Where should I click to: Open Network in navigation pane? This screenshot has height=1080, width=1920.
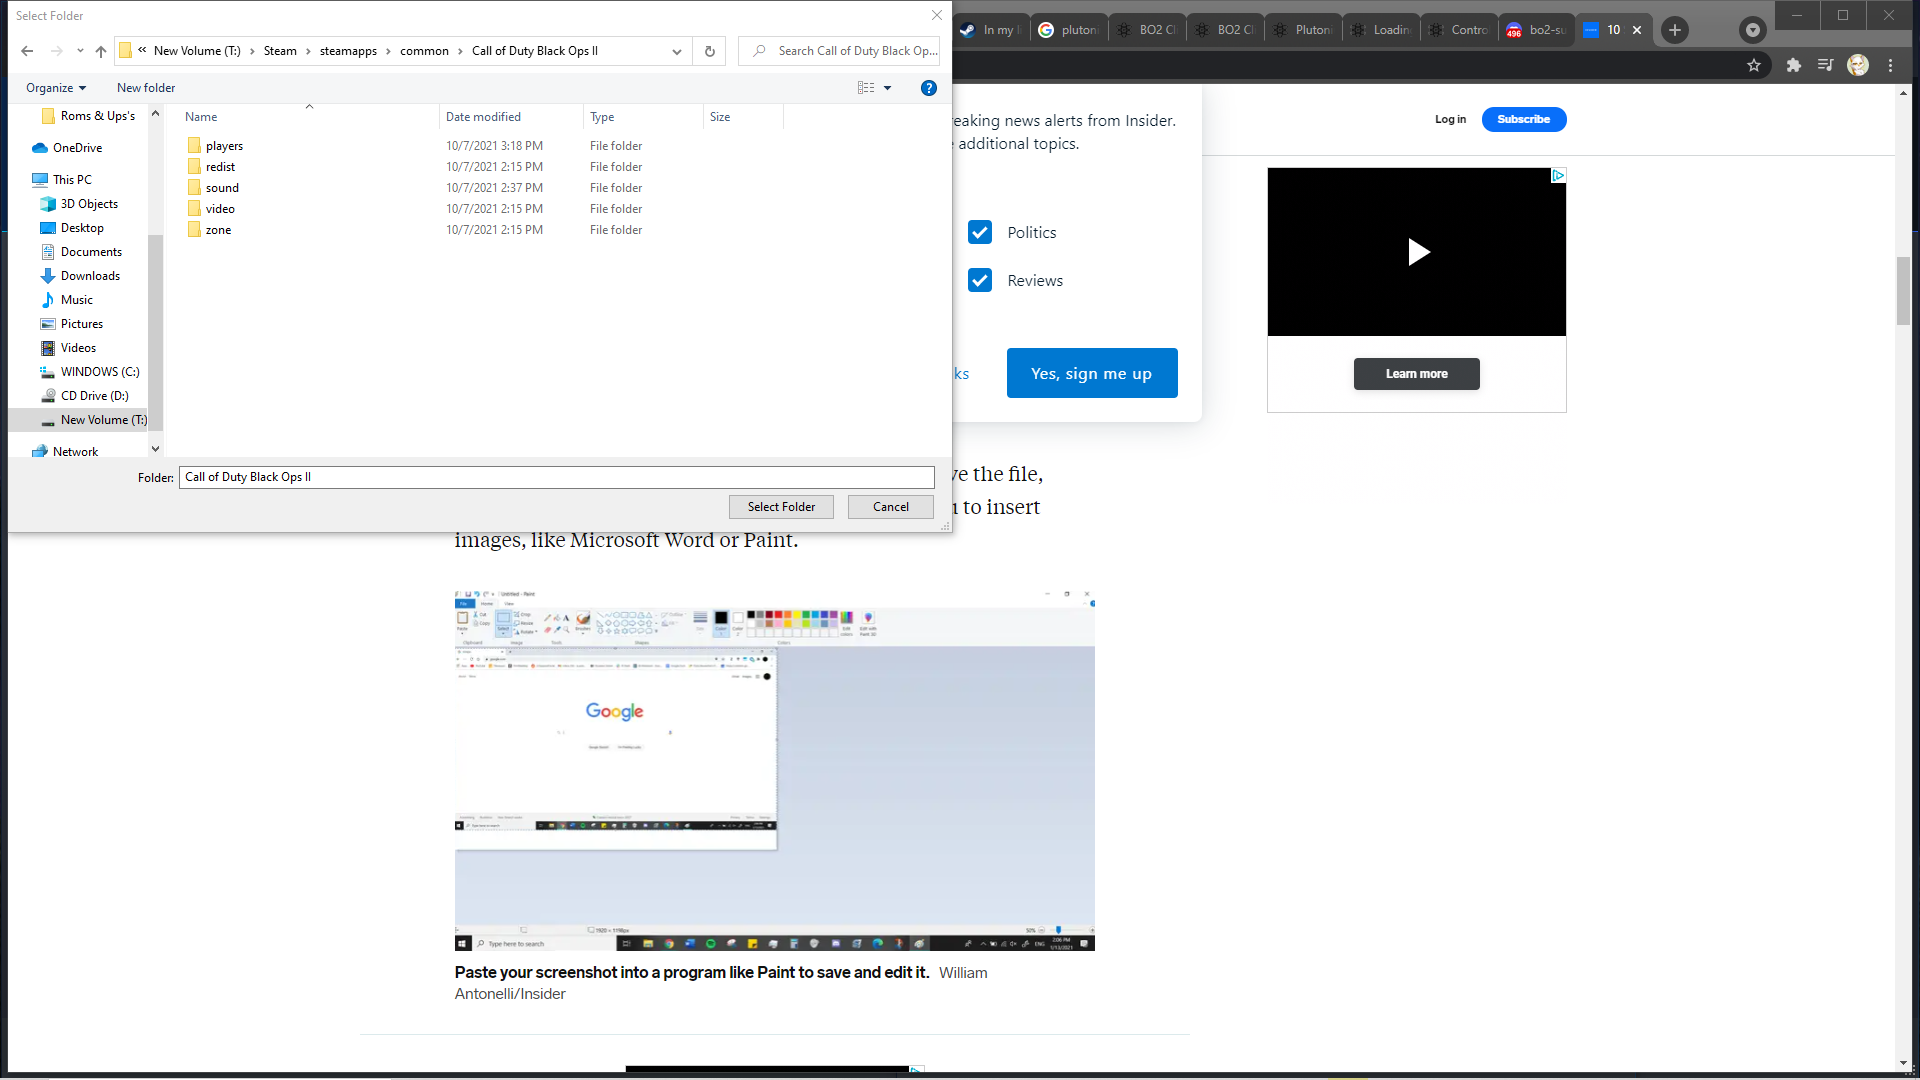coord(75,452)
